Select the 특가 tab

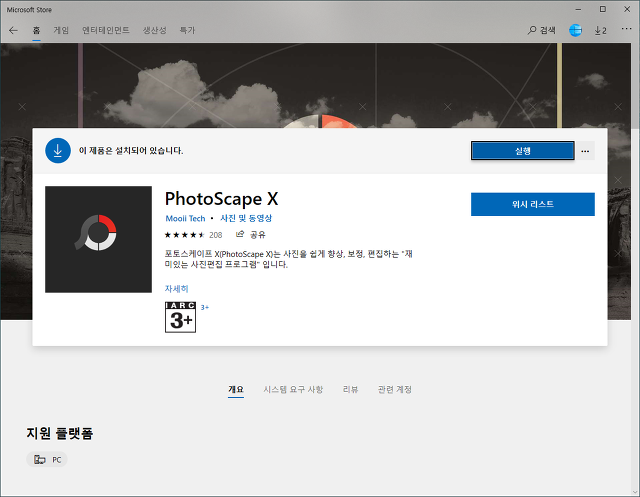187,30
